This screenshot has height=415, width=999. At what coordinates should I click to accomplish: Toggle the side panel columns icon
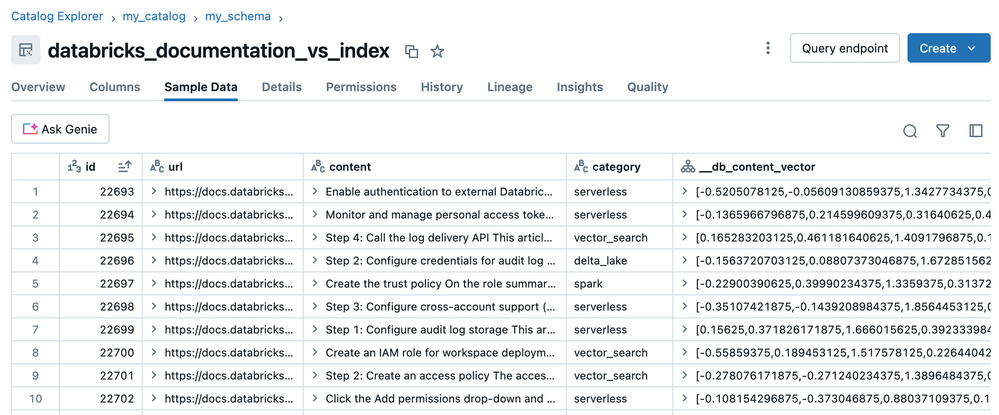click(975, 131)
